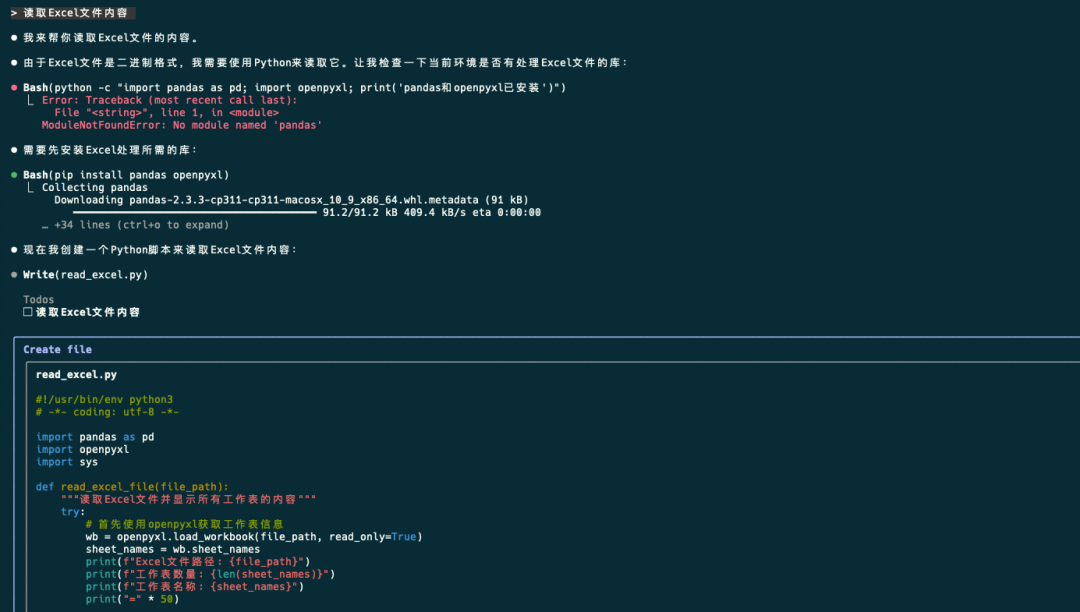Click the red error bullet beside the Bash python command
This screenshot has width=1080, height=612.
pyautogui.click(x=14, y=88)
